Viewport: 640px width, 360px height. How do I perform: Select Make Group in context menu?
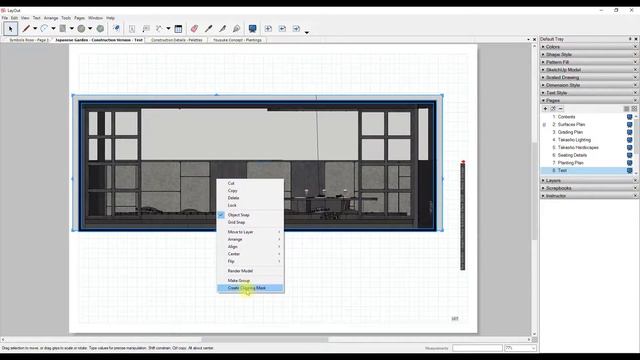(250, 281)
